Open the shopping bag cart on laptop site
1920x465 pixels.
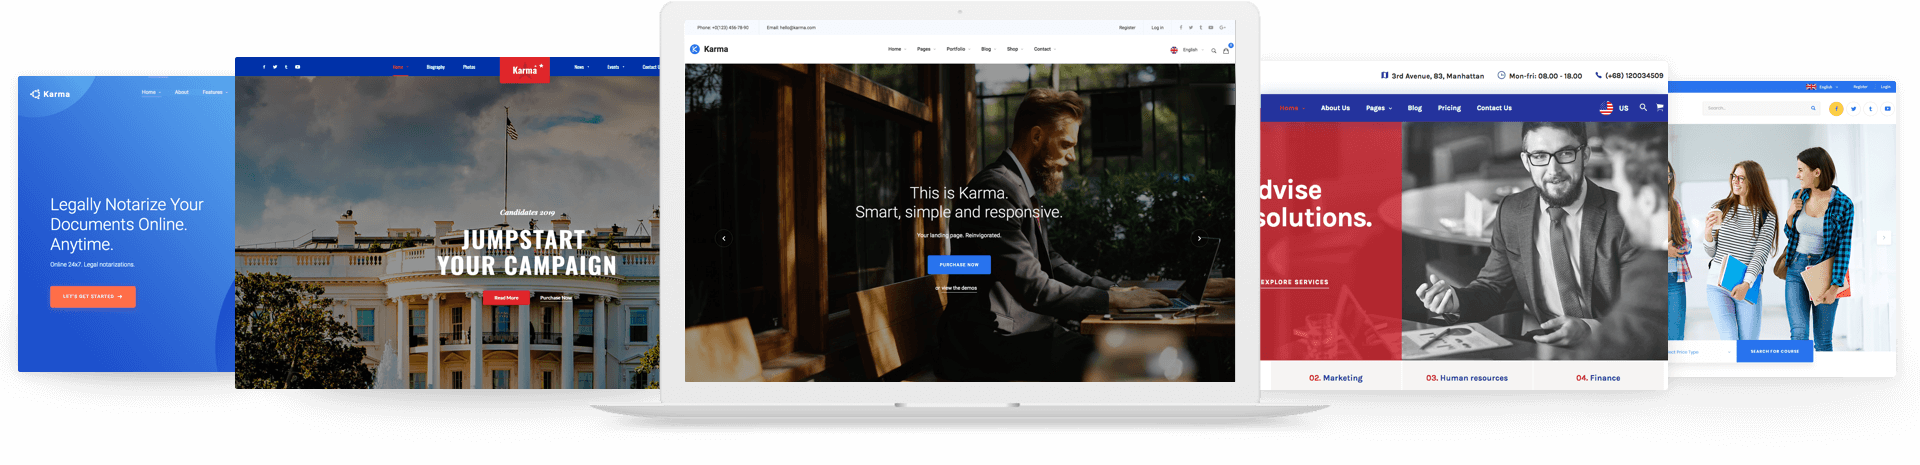pyautogui.click(x=1227, y=49)
